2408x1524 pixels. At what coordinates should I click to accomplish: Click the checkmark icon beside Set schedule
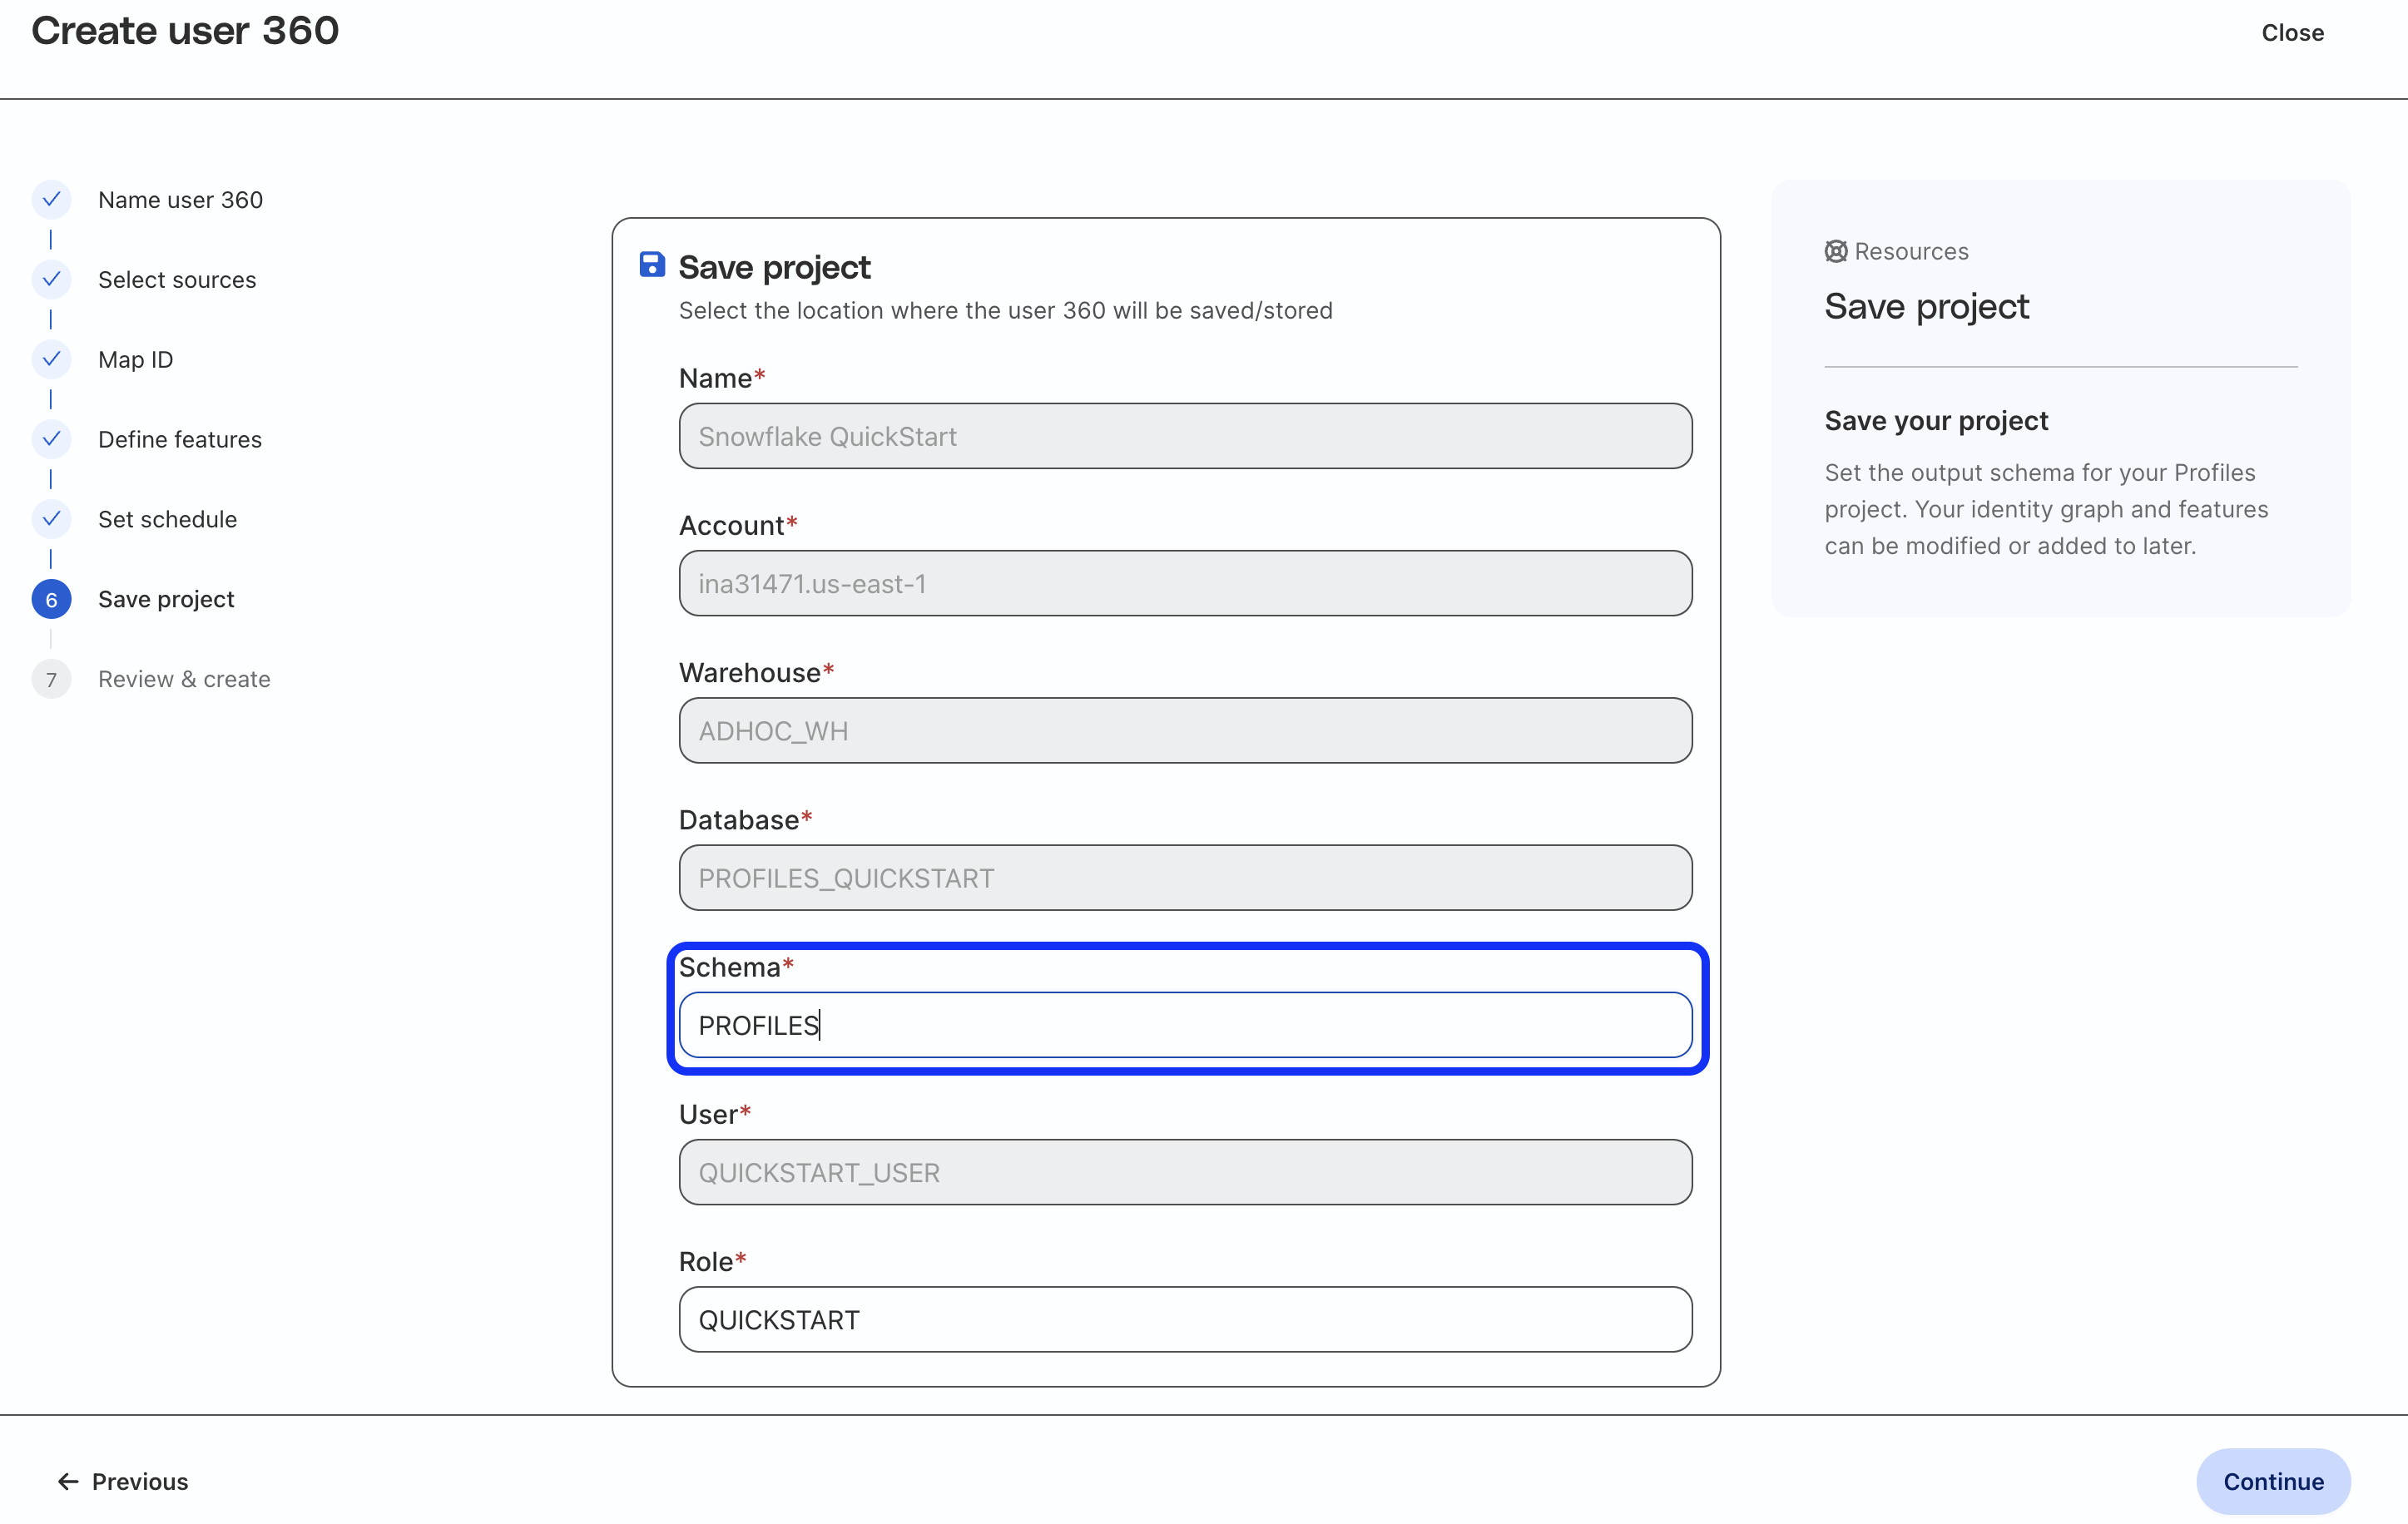click(51, 520)
